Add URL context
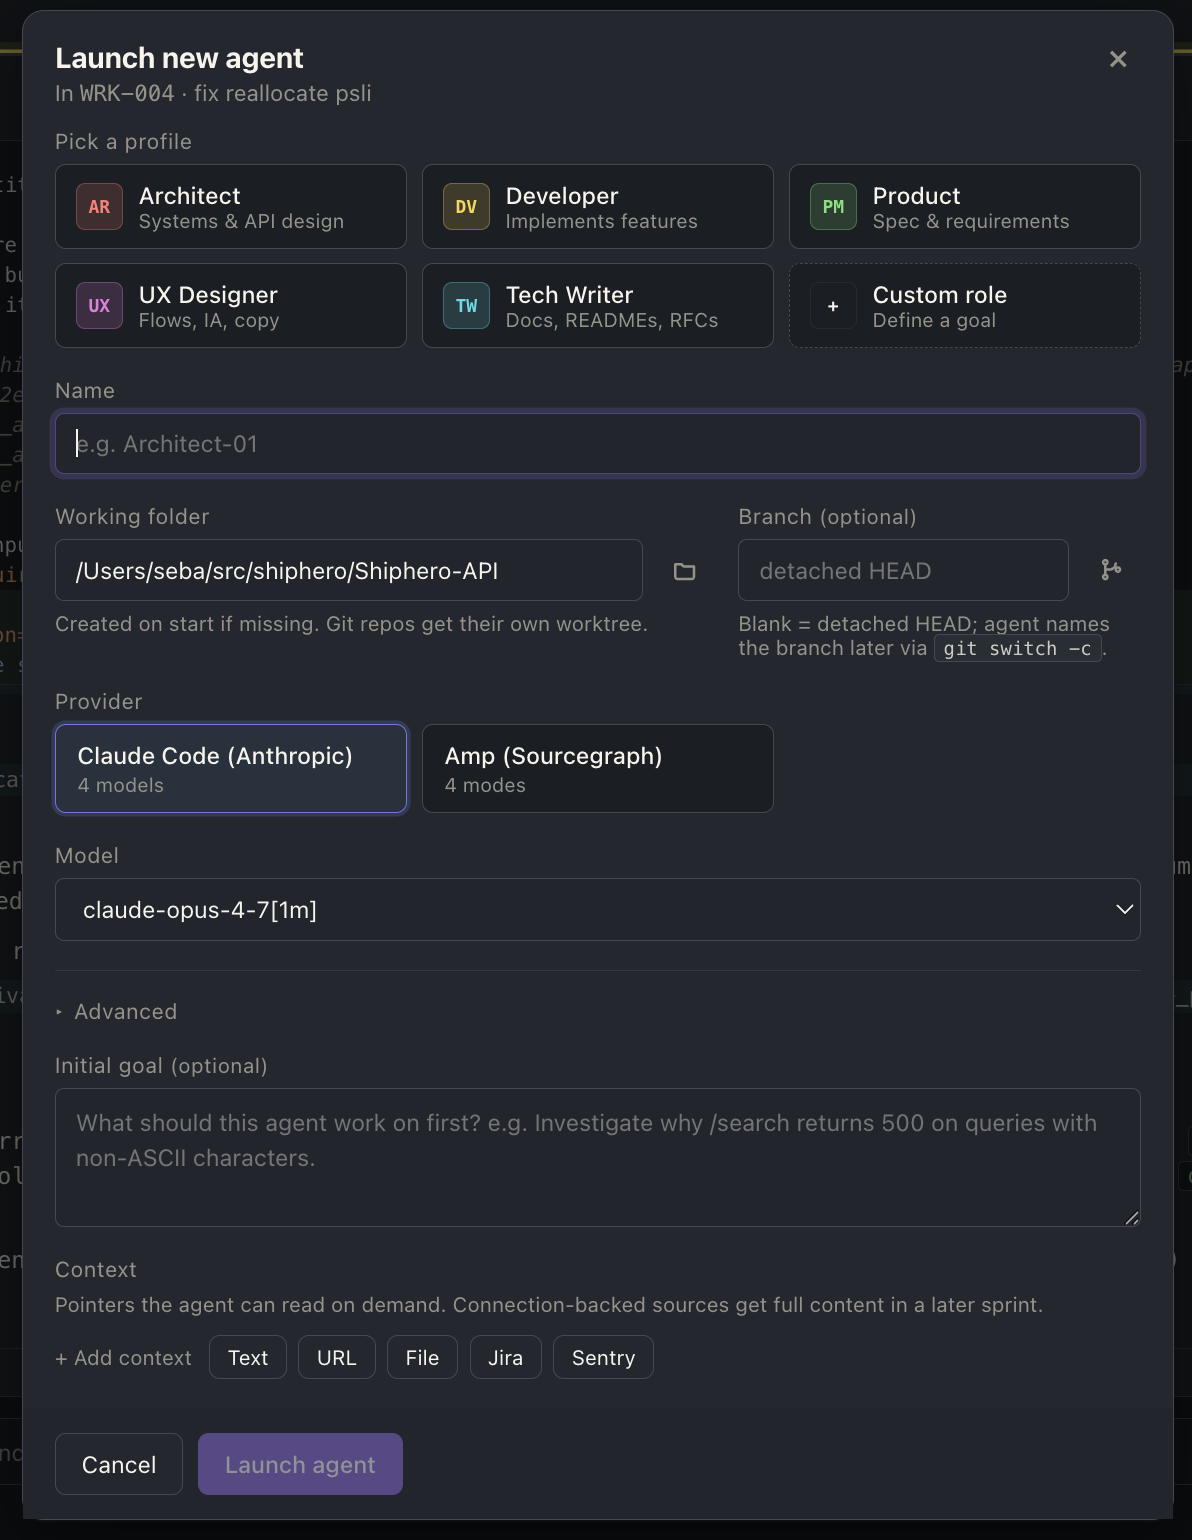The image size is (1192, 1540). [337, 1358]
